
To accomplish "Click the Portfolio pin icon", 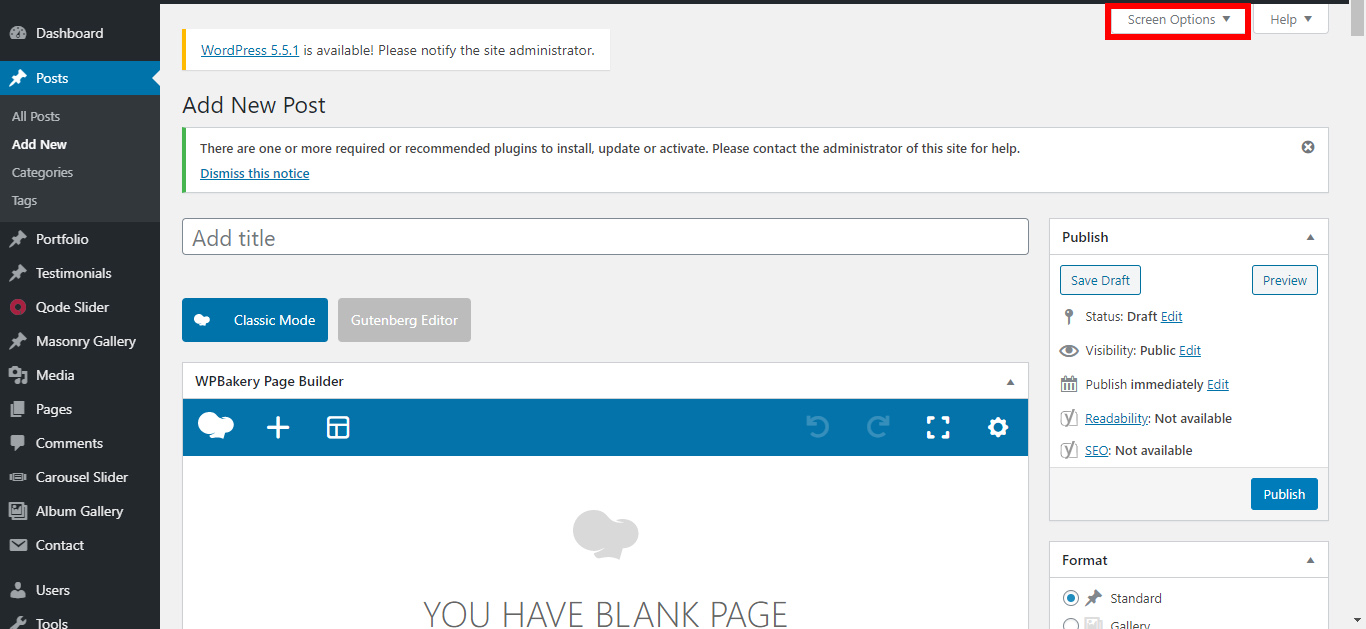I will coord(18,239).
